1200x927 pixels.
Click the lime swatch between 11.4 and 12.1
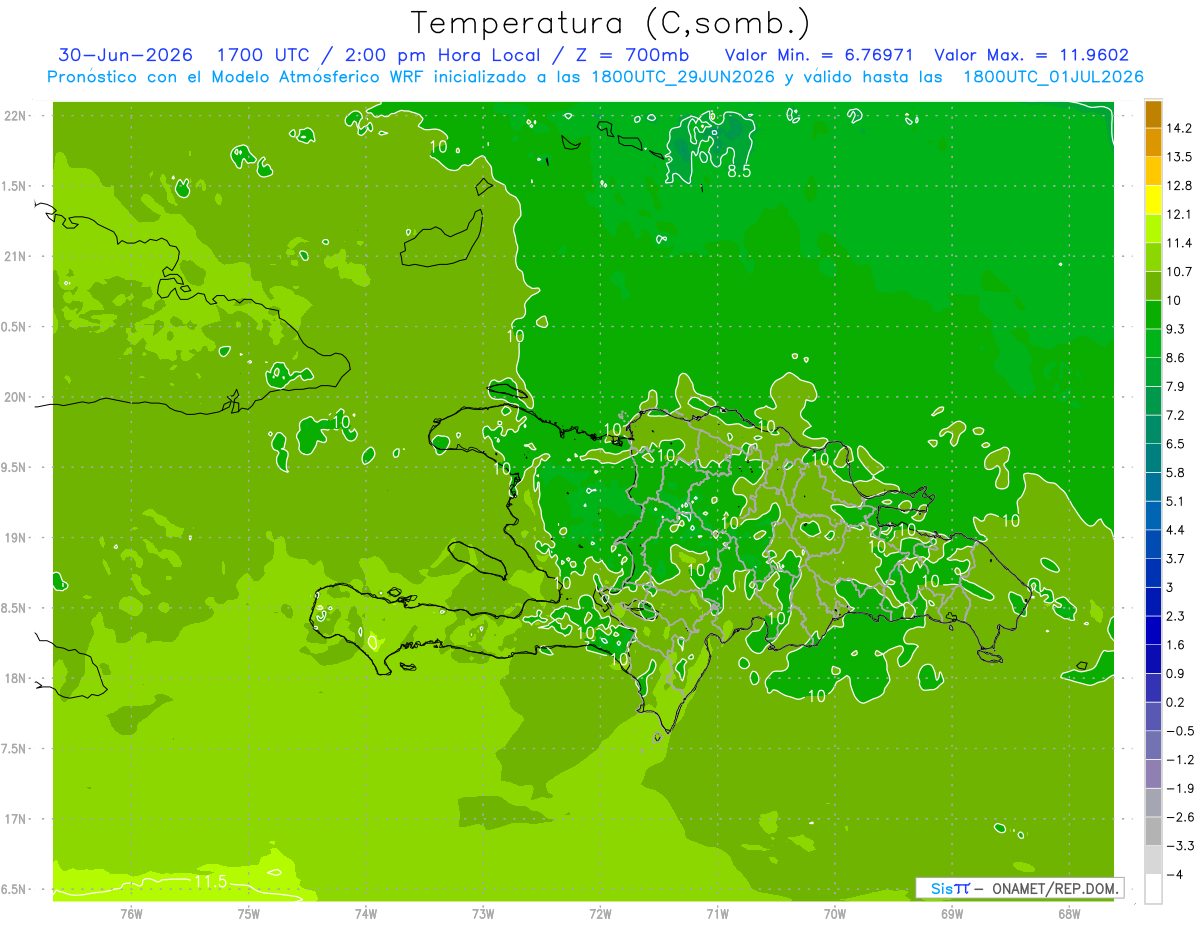[1153, 229]
